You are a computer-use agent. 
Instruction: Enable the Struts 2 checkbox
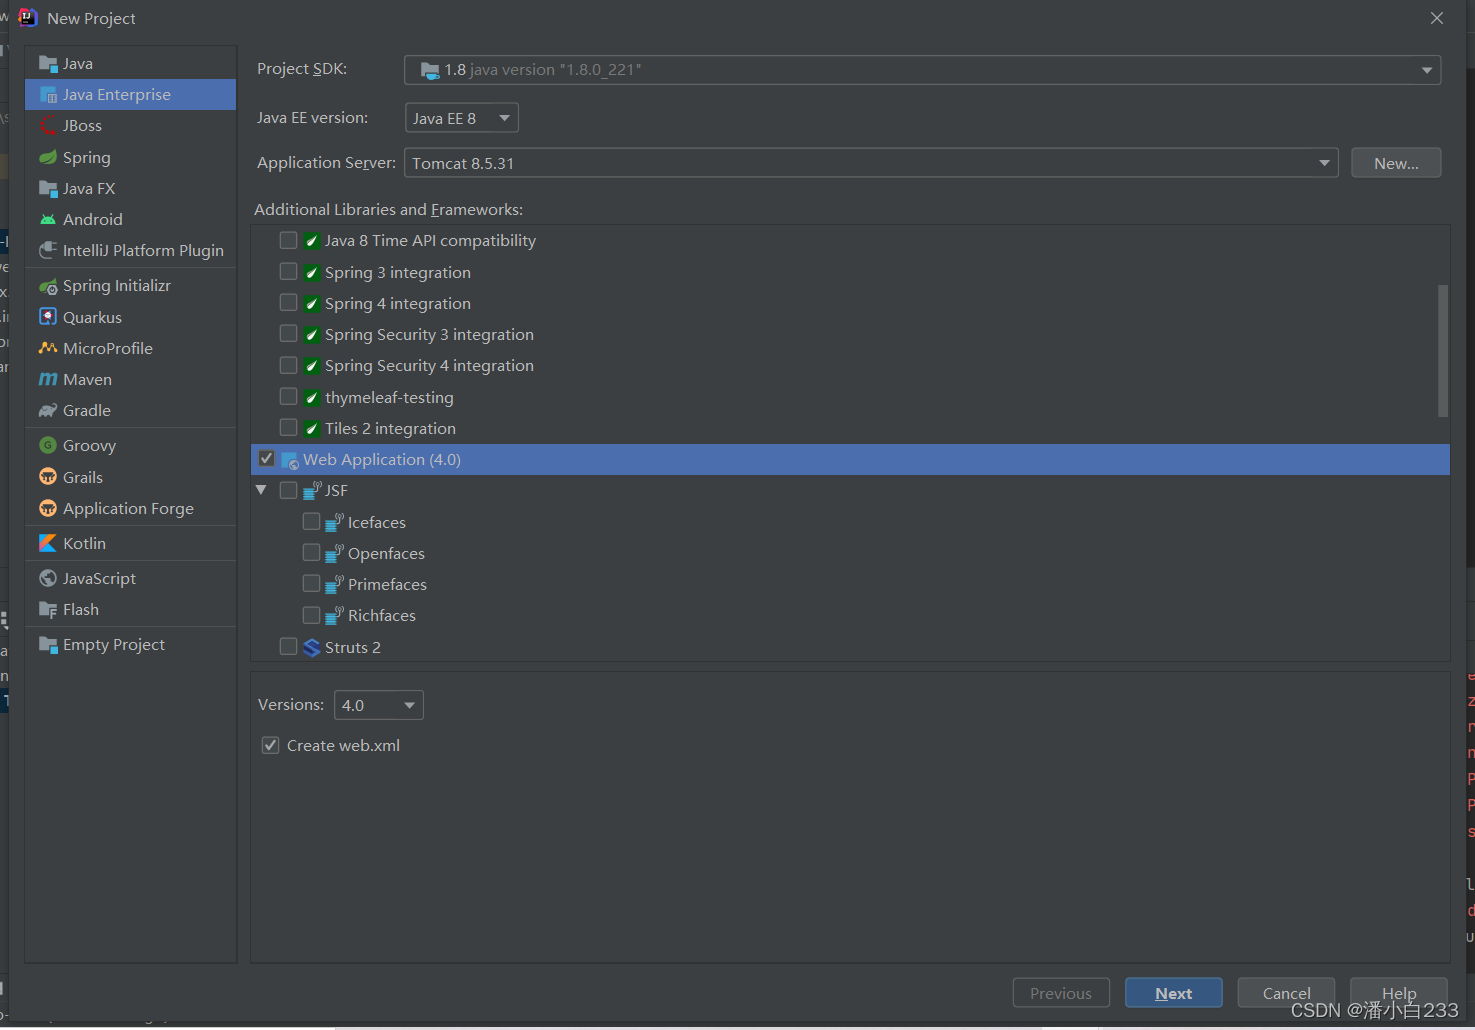coord(288,646)
